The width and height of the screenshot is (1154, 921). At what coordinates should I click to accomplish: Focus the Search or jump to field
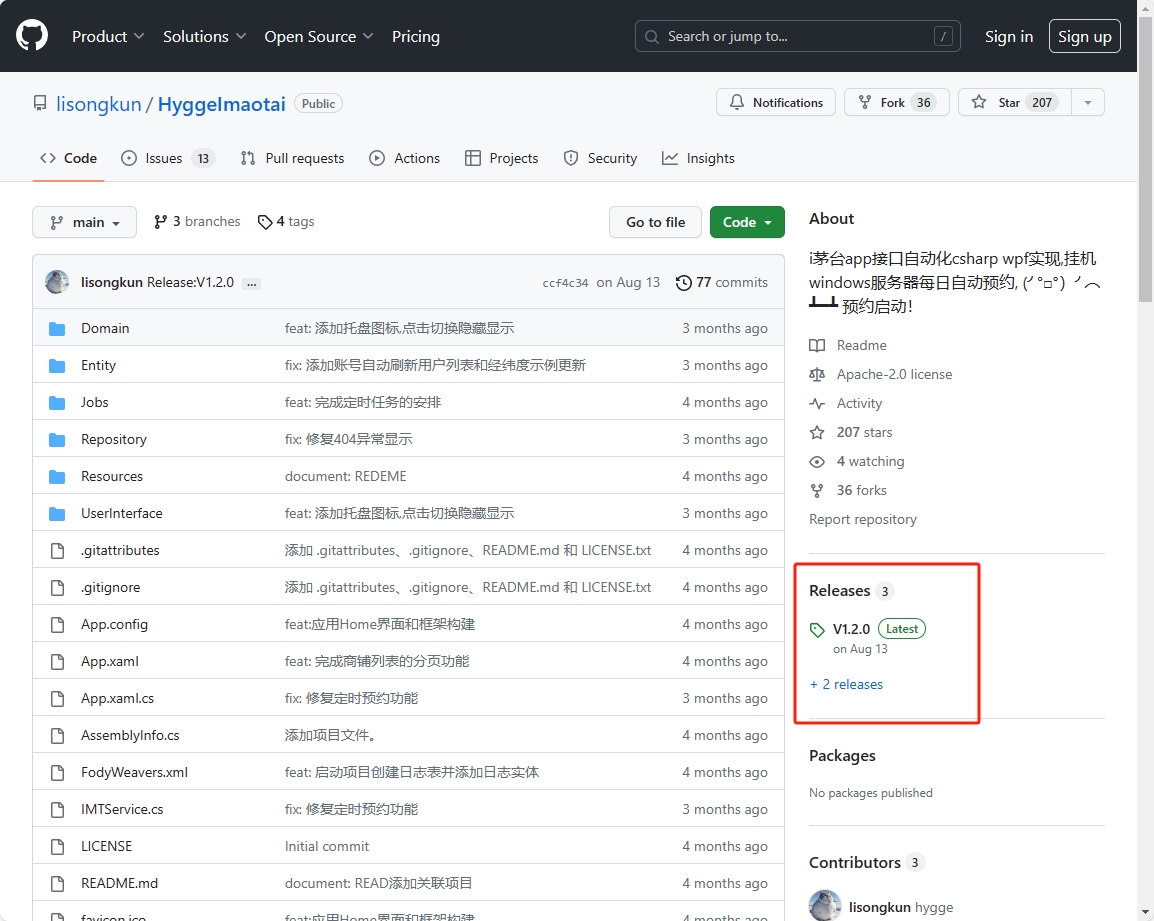pyautogui.click(x=797, y=36)
